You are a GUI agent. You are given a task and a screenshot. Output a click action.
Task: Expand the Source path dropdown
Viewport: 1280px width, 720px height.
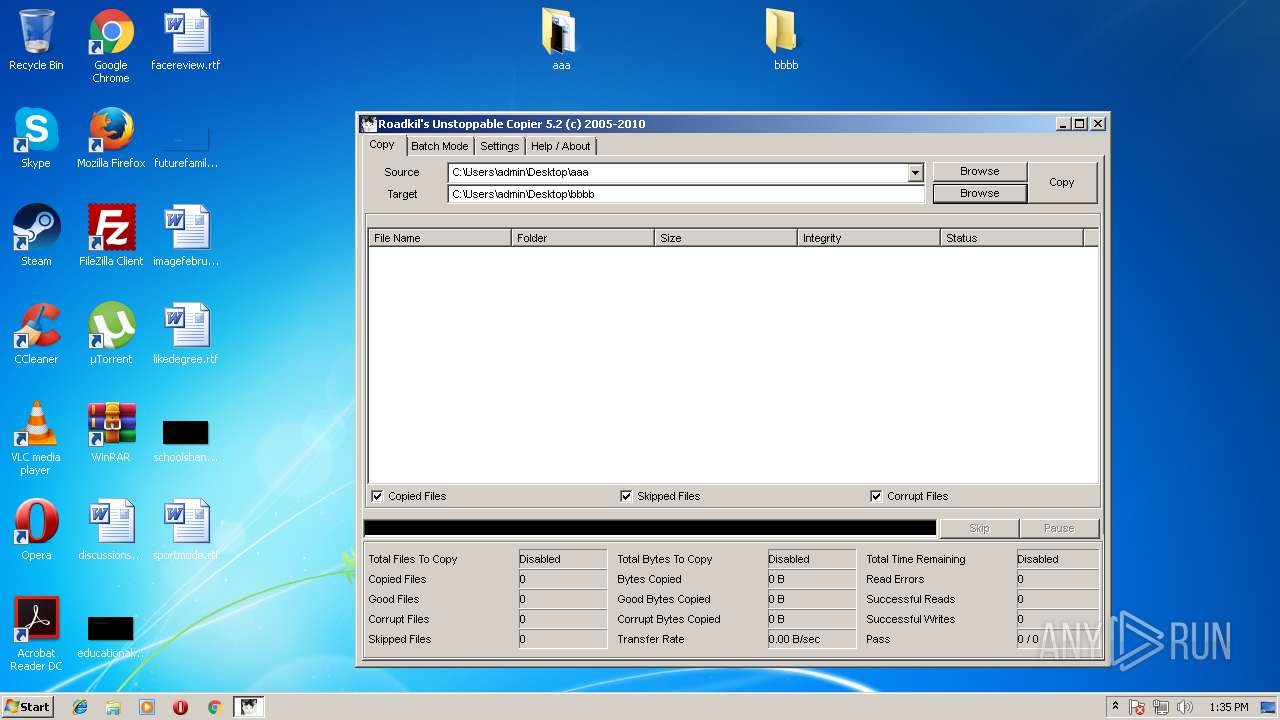pos(915,172)
